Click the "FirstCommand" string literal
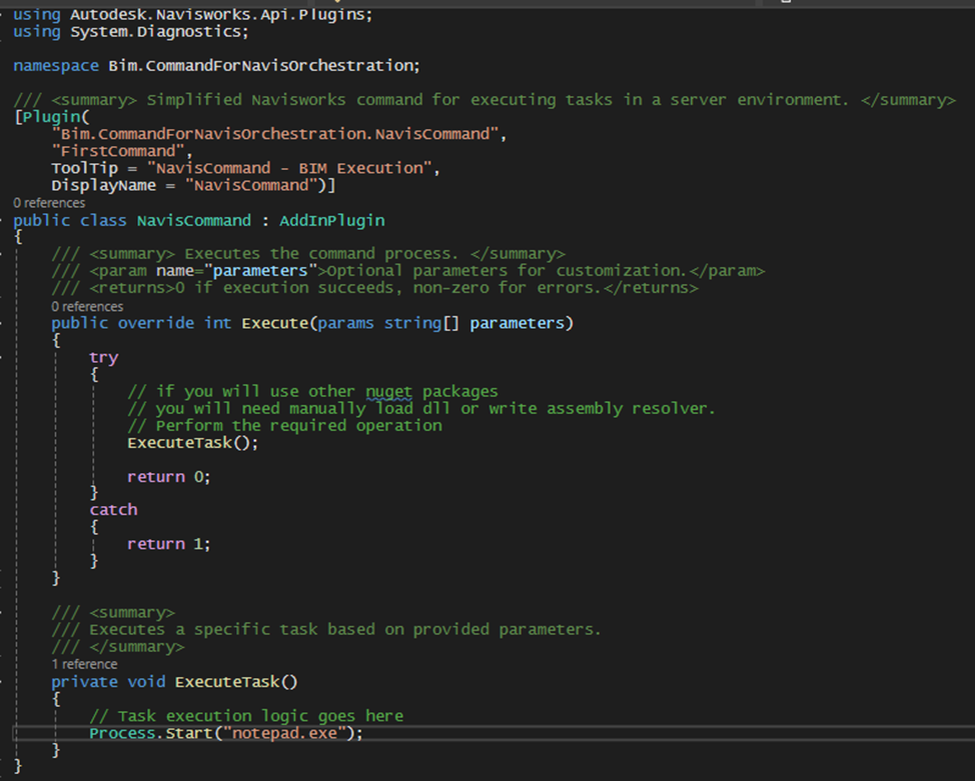975x781 pixels. pos(118,151)
